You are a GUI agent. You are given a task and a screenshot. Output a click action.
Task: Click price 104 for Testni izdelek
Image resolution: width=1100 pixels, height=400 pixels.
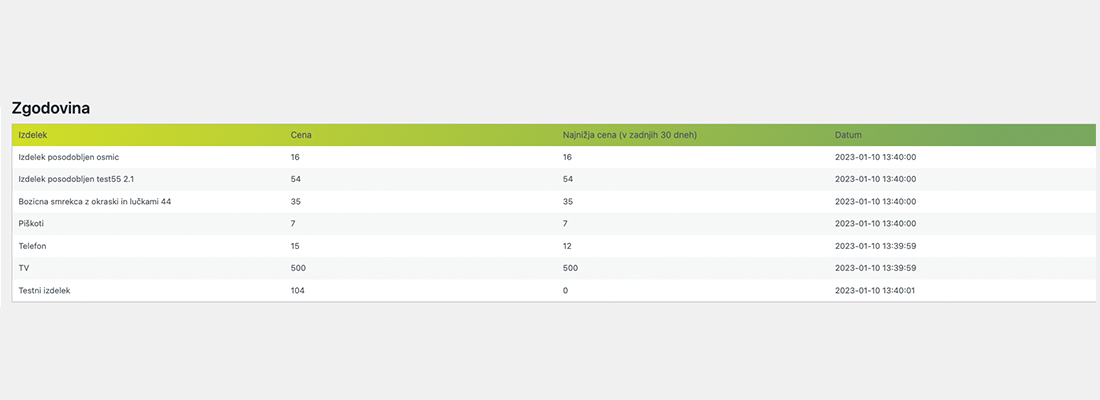297,291
